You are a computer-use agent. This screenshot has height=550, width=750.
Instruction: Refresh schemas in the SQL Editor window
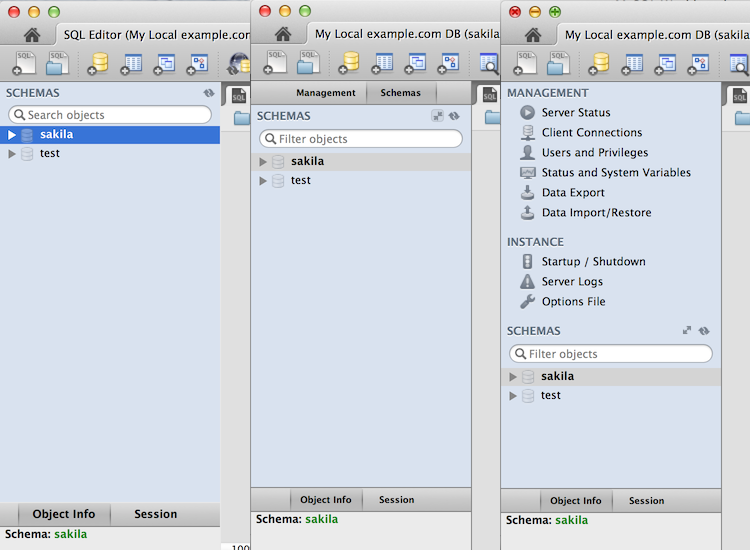click(x=209, y=93)
